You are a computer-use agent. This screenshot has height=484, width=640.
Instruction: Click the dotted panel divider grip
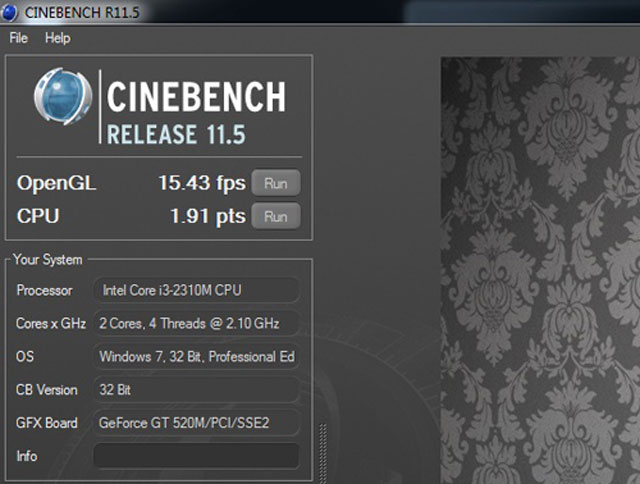(322, 450)
